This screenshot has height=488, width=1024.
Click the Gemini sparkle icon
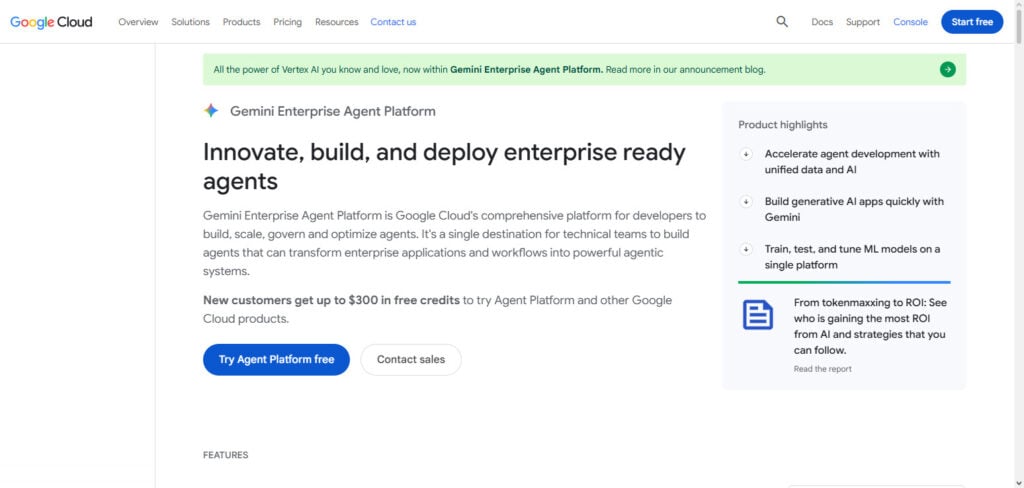(x=211, y=111)
